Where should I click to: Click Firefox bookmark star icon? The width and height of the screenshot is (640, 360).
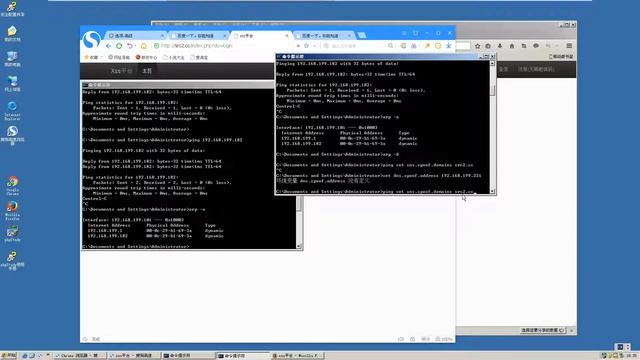click(478, 46)
